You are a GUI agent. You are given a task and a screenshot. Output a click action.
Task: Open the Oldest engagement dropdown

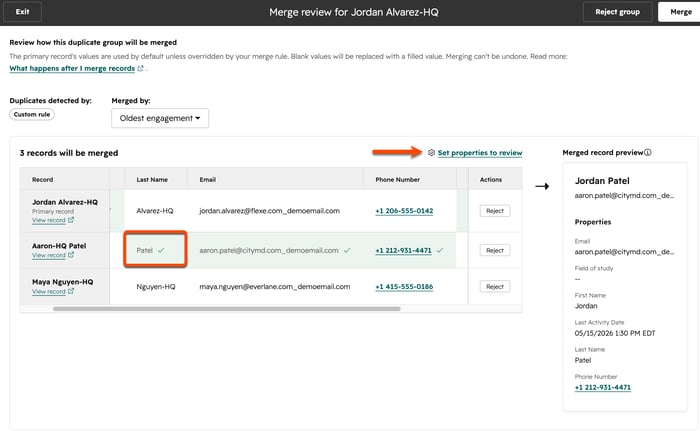click(160, 118)
